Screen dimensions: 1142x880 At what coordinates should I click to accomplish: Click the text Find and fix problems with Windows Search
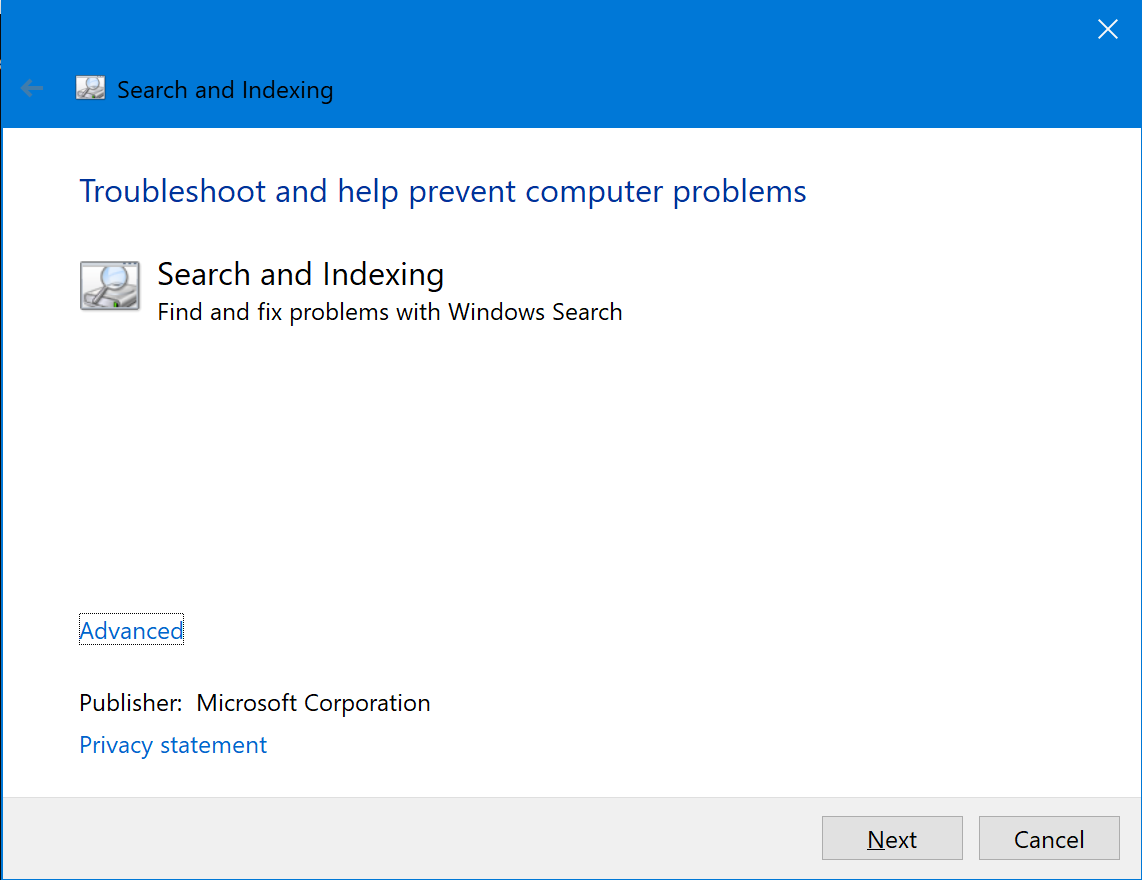[390, 311]
